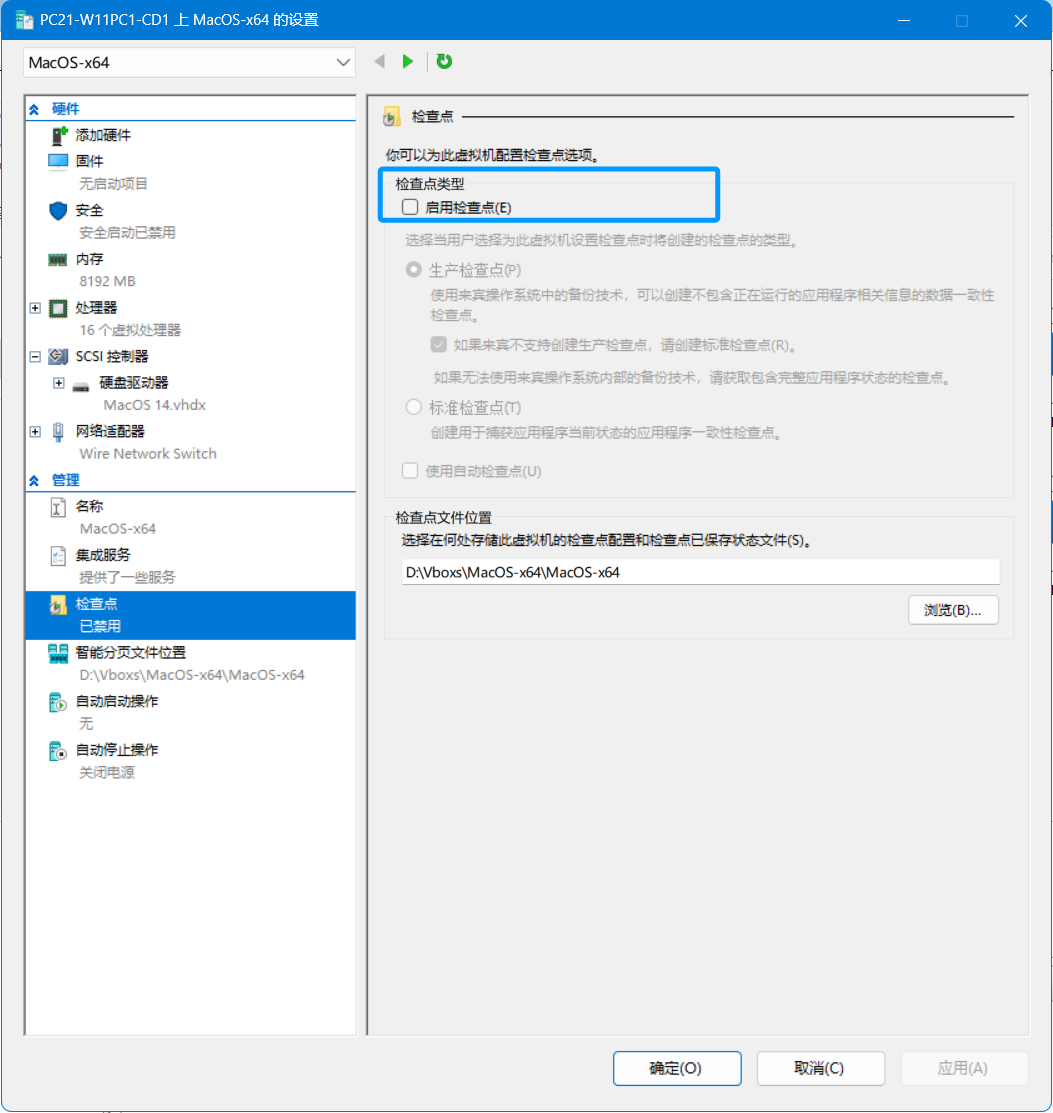This screenshot has width=1053, height=1113.
Task: Click the 应用(A) button
Action: point(964,1068)
